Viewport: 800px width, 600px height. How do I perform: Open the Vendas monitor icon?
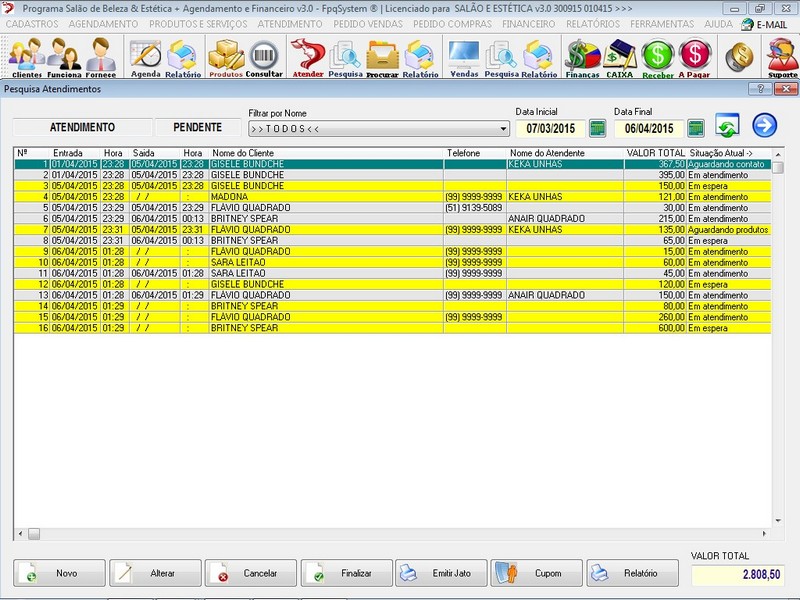point(464,58)
